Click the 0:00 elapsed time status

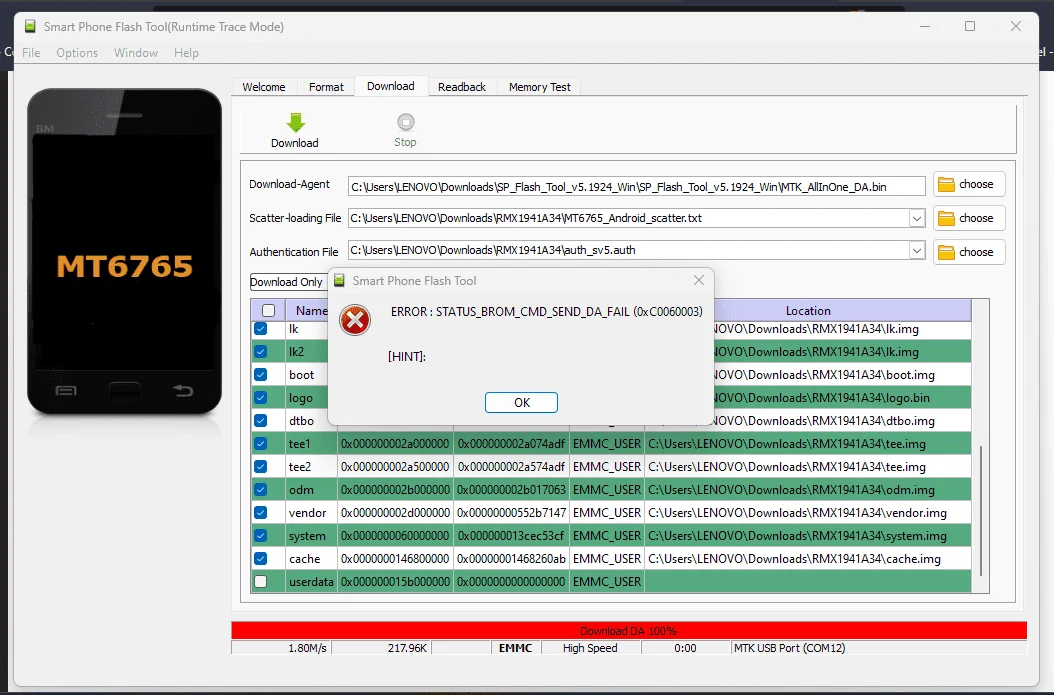(x=685, y=648)
